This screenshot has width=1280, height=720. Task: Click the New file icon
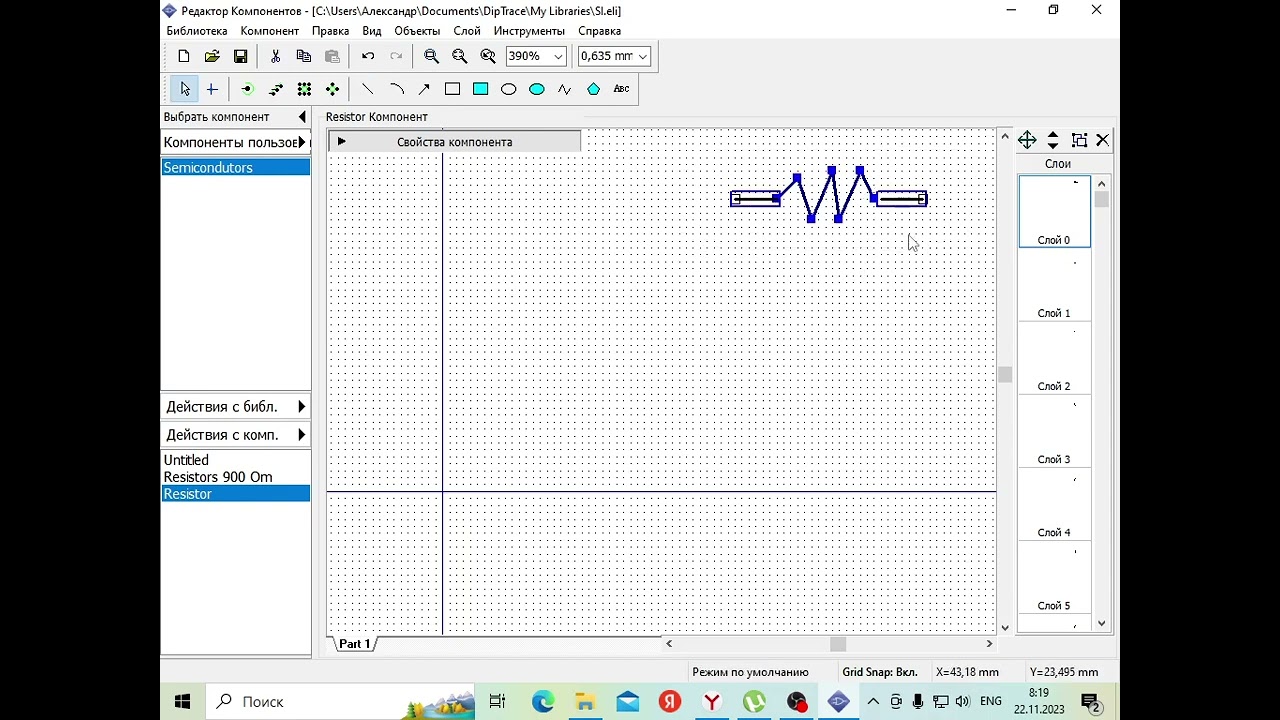[x=184, y=57]
